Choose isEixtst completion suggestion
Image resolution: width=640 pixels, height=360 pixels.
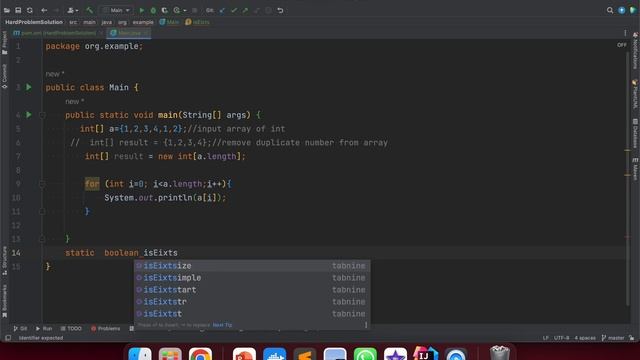click(252, 313)
